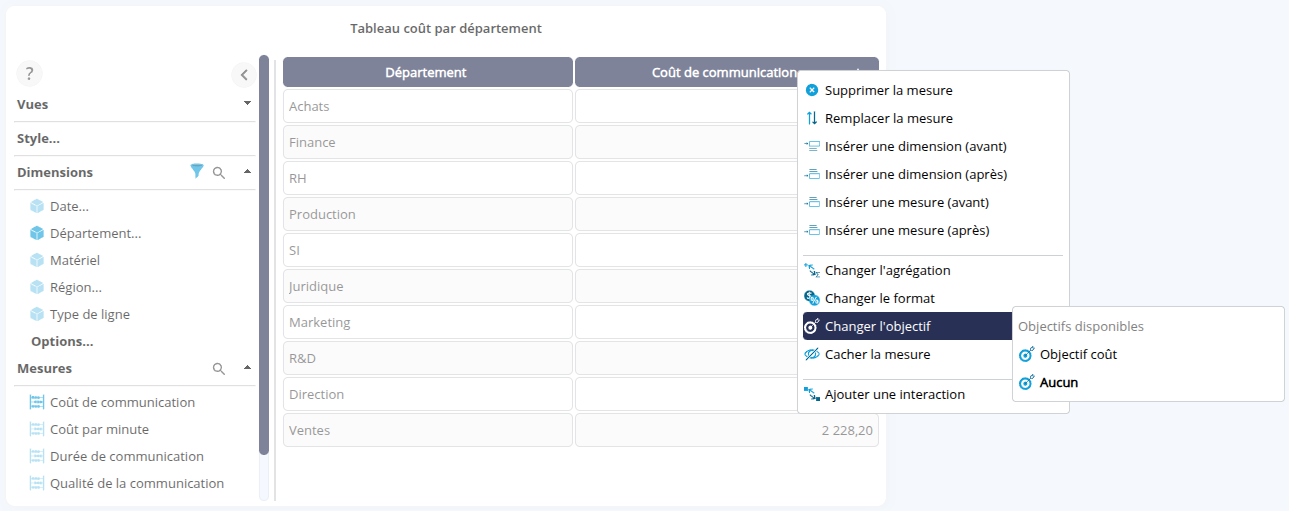Open the Style... settings link

[38, 139]
